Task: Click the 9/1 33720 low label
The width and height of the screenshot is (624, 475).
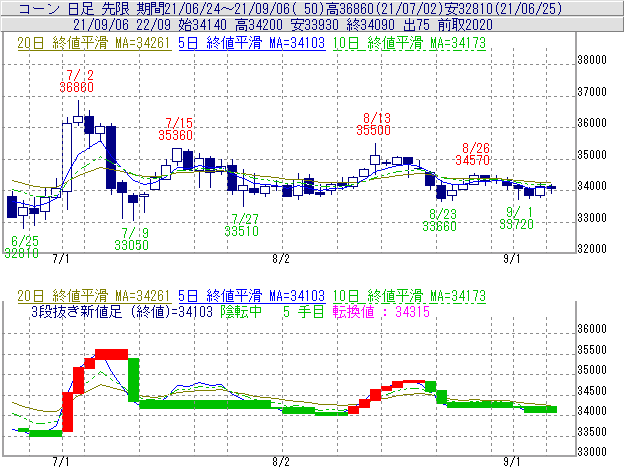Action: pos(516,218)
